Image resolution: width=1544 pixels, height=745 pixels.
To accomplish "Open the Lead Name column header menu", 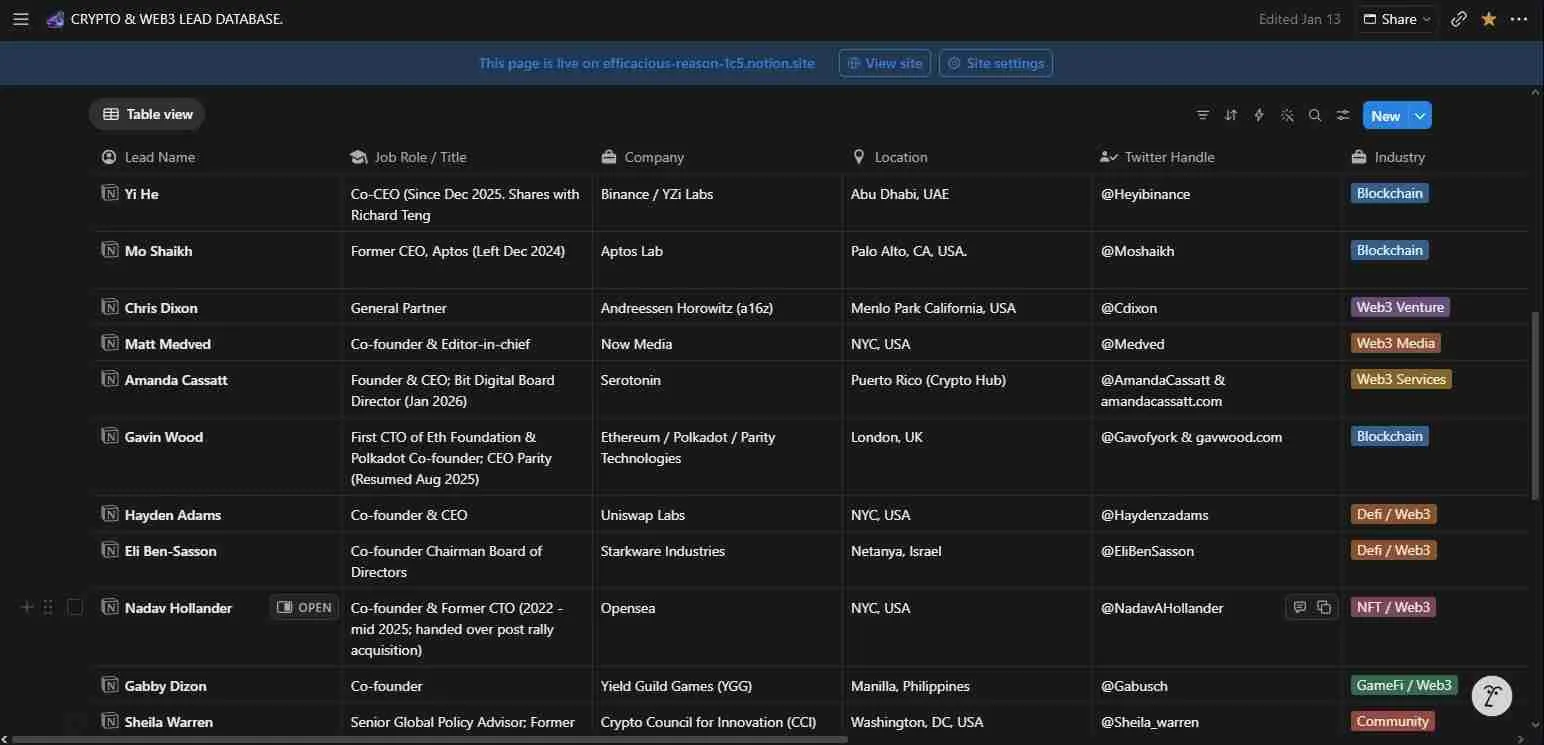I will coord(216,157).
